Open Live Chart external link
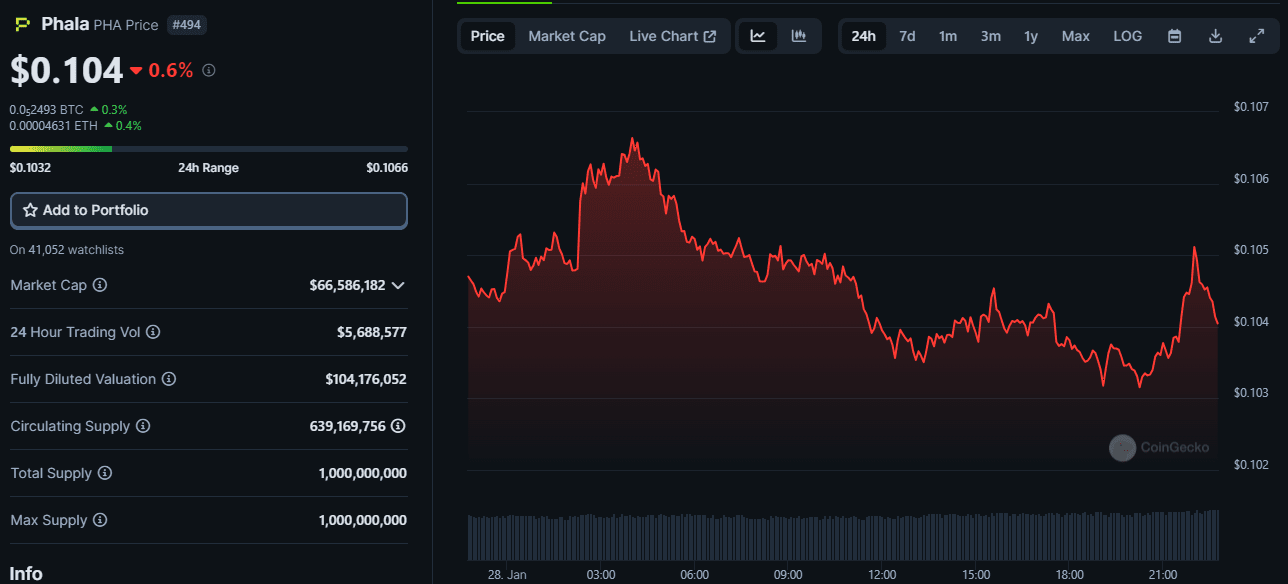Image resolution: width=1288 pixels, height=584 pixels. [x=672, y=36]
